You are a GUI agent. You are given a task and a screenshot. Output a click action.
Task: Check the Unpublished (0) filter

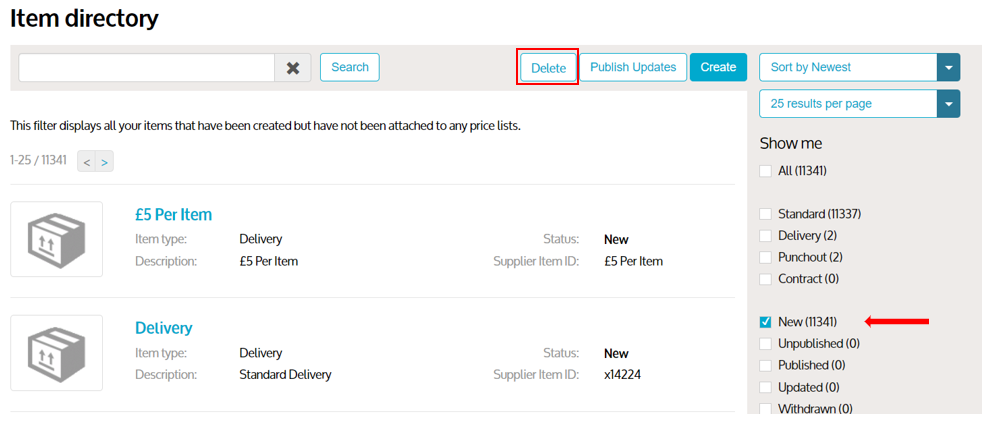tap(766, 344)
